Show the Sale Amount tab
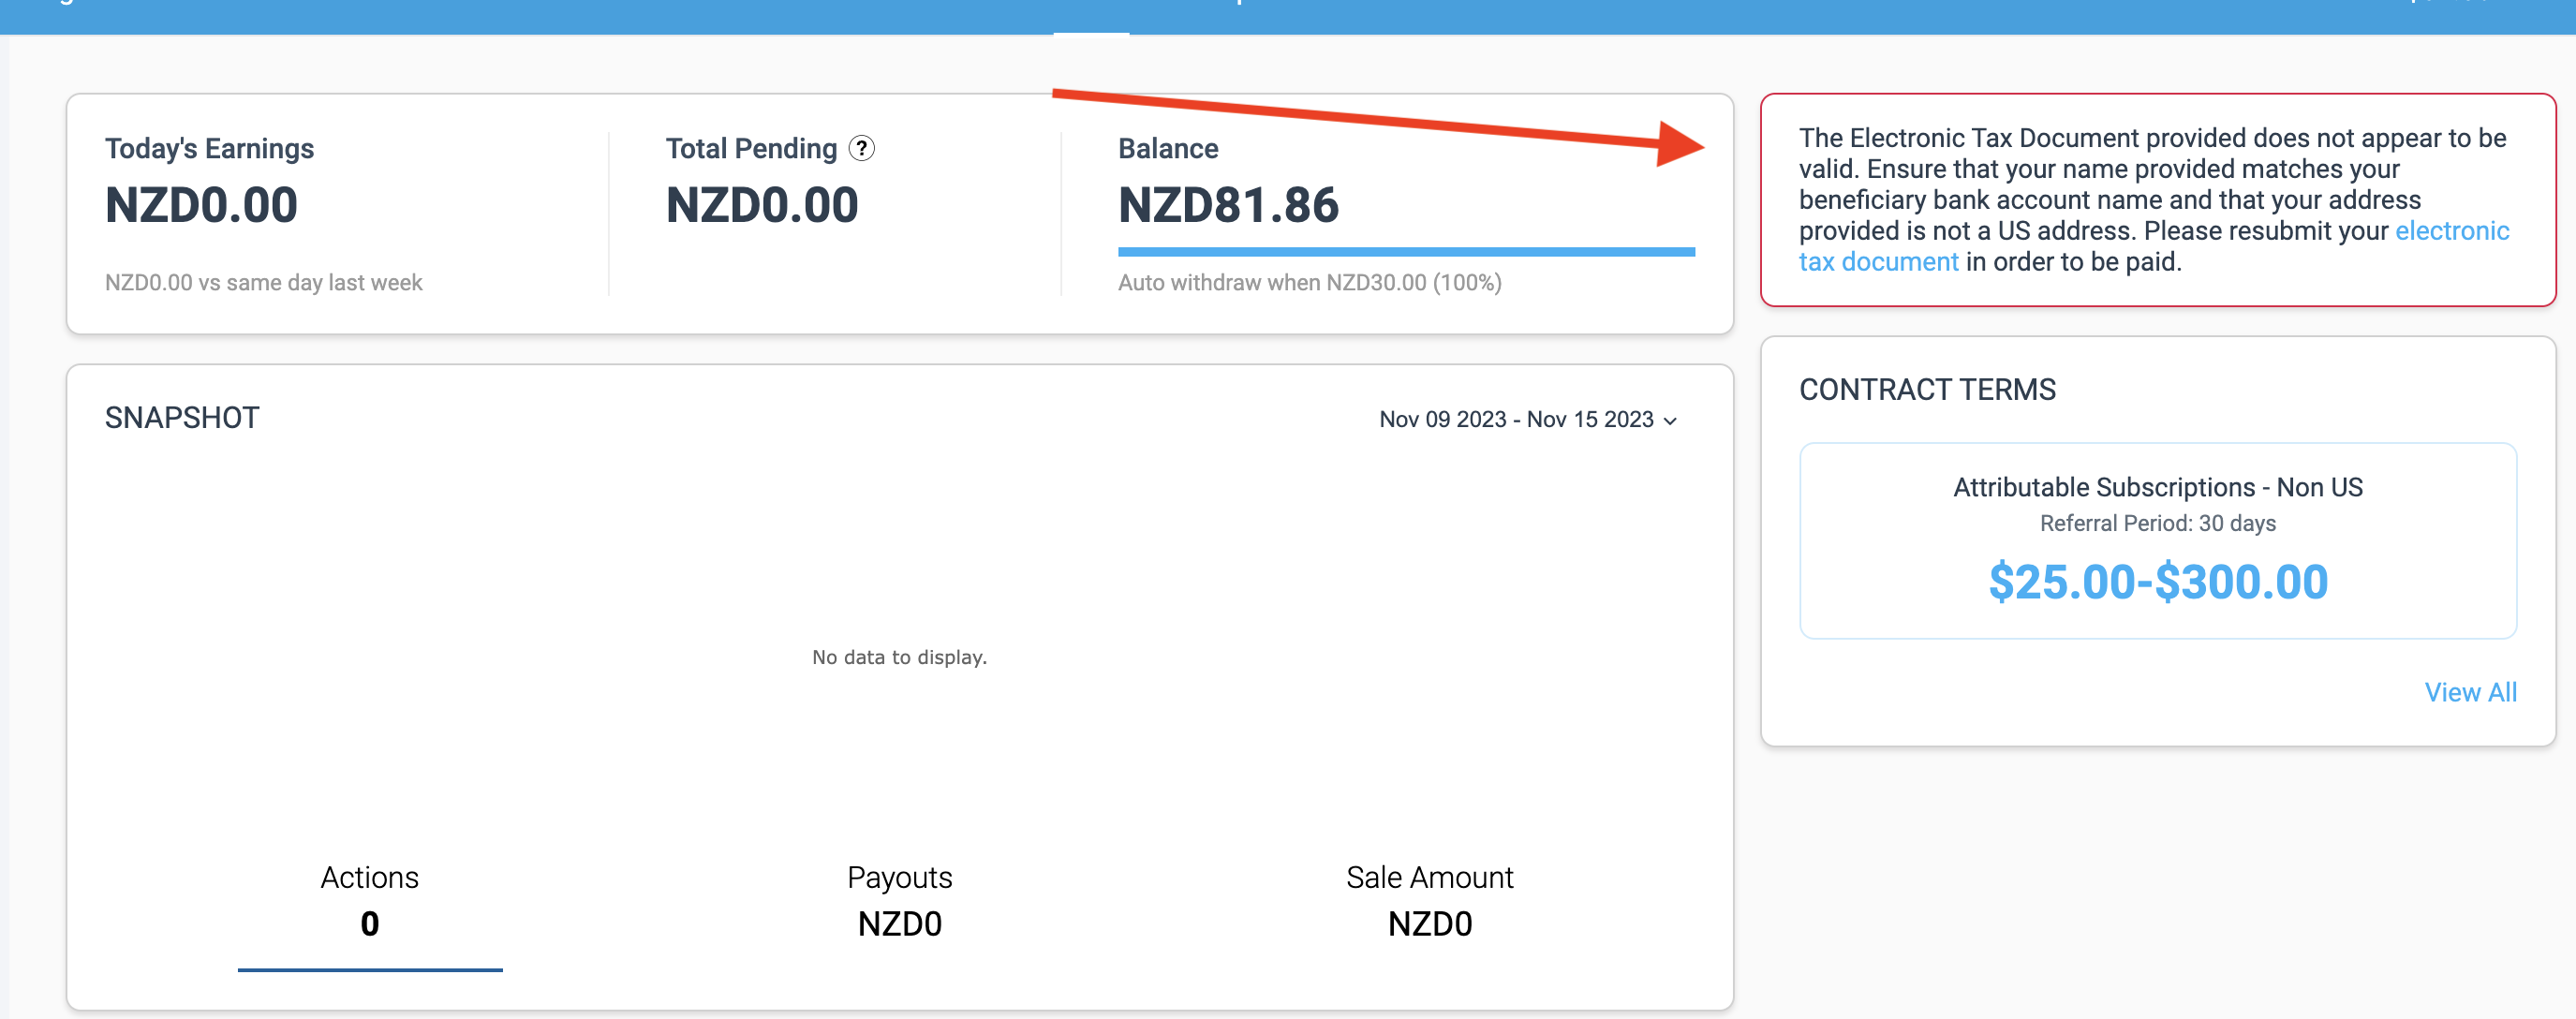 [1429, 900]
